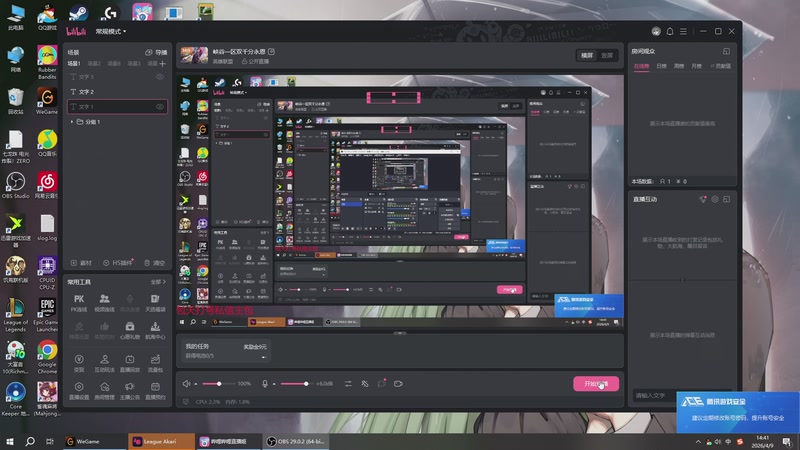The height and width of the screenshot is (450, 800).
Task: Click the stream cover thumbnail
Action: [x=194, y=55]
